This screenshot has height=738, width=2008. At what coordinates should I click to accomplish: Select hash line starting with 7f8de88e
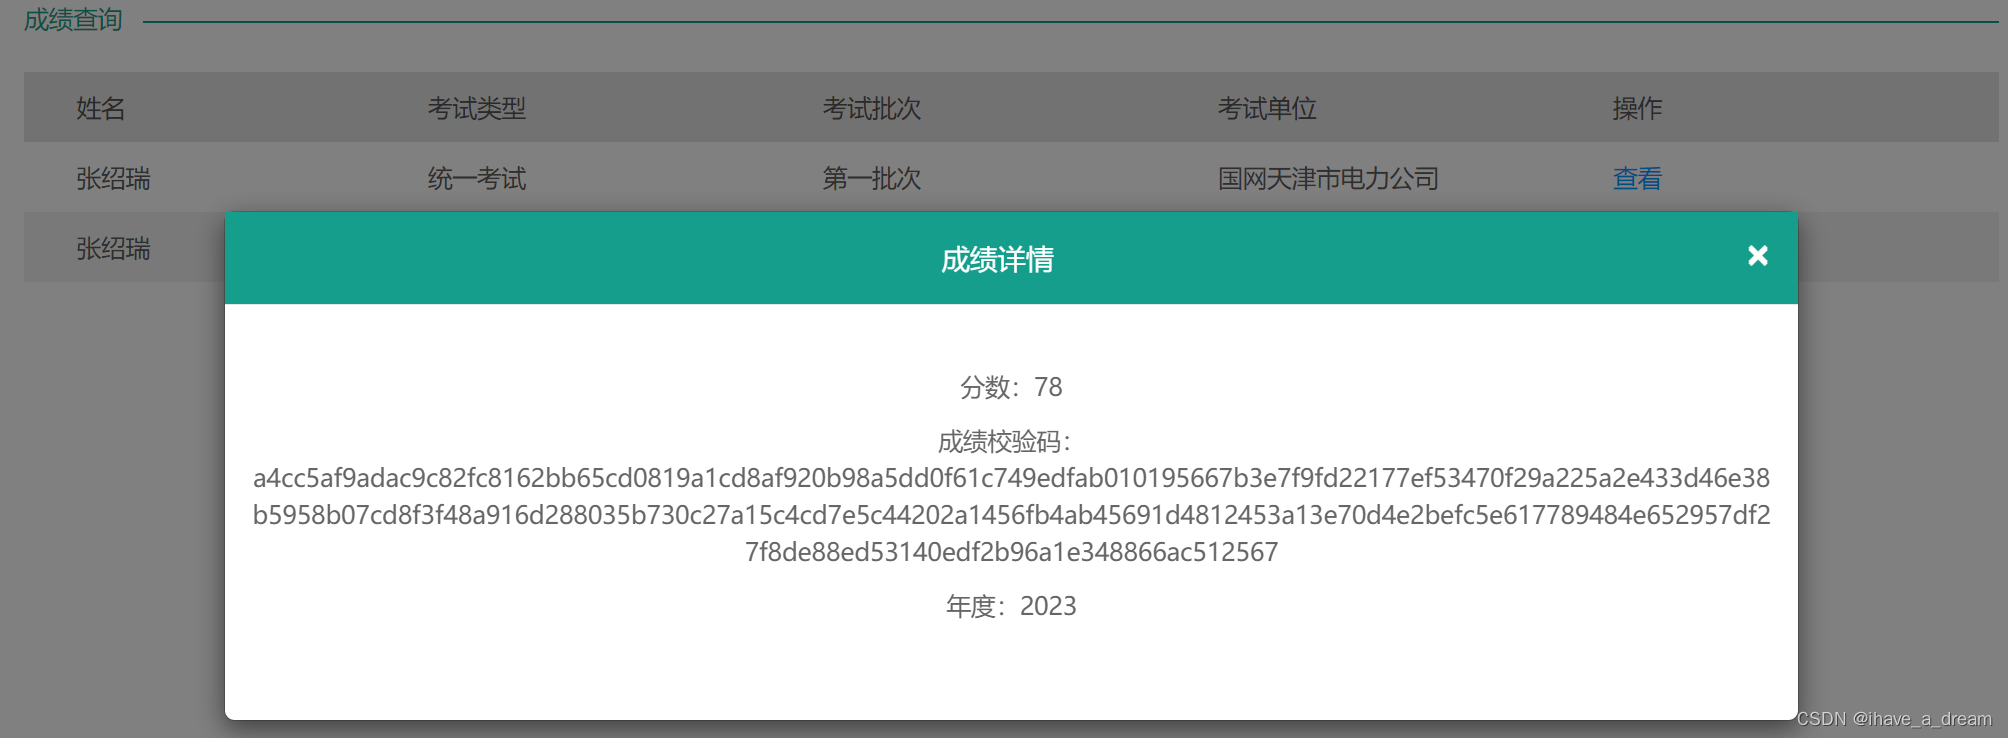click(x=1011, y=552)
